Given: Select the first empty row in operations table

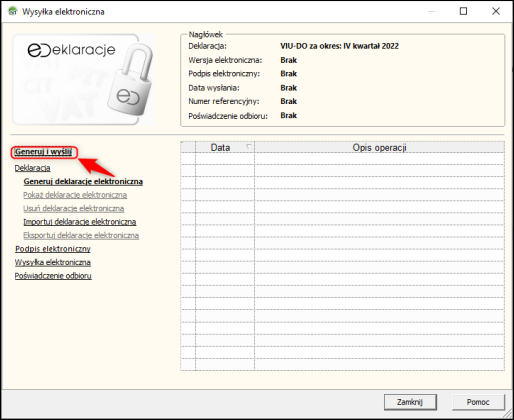Looking at the screenshot, I should pos(342,159).
